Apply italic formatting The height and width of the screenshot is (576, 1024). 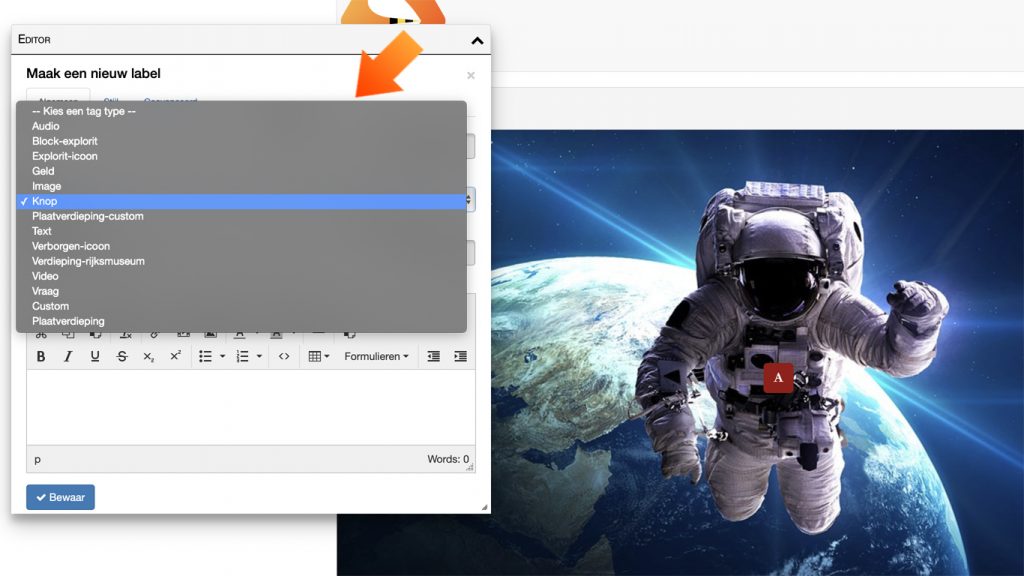[68, 356]
